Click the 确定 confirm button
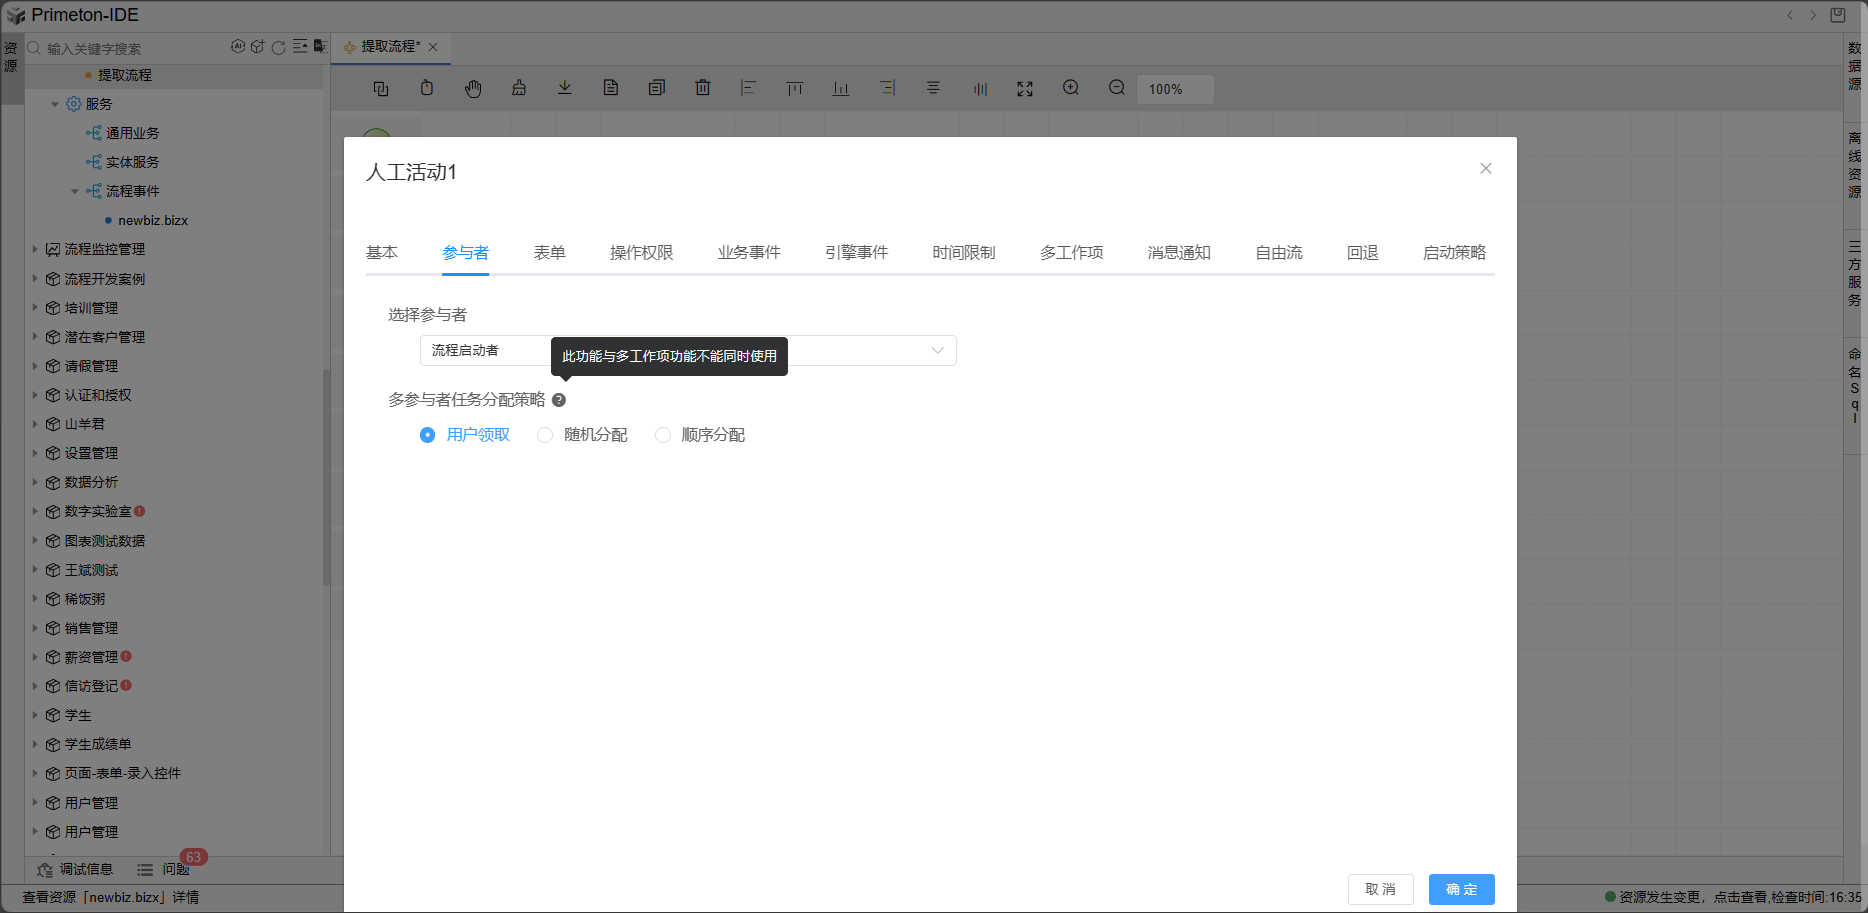The height and width of the screenshot is (913, 1868). (1461, 889)
